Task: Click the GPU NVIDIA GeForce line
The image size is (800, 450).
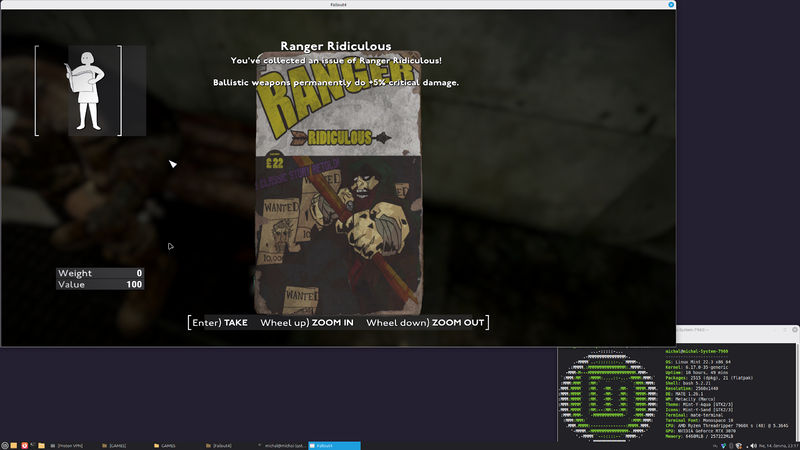Action: click(x=701, y=431)
